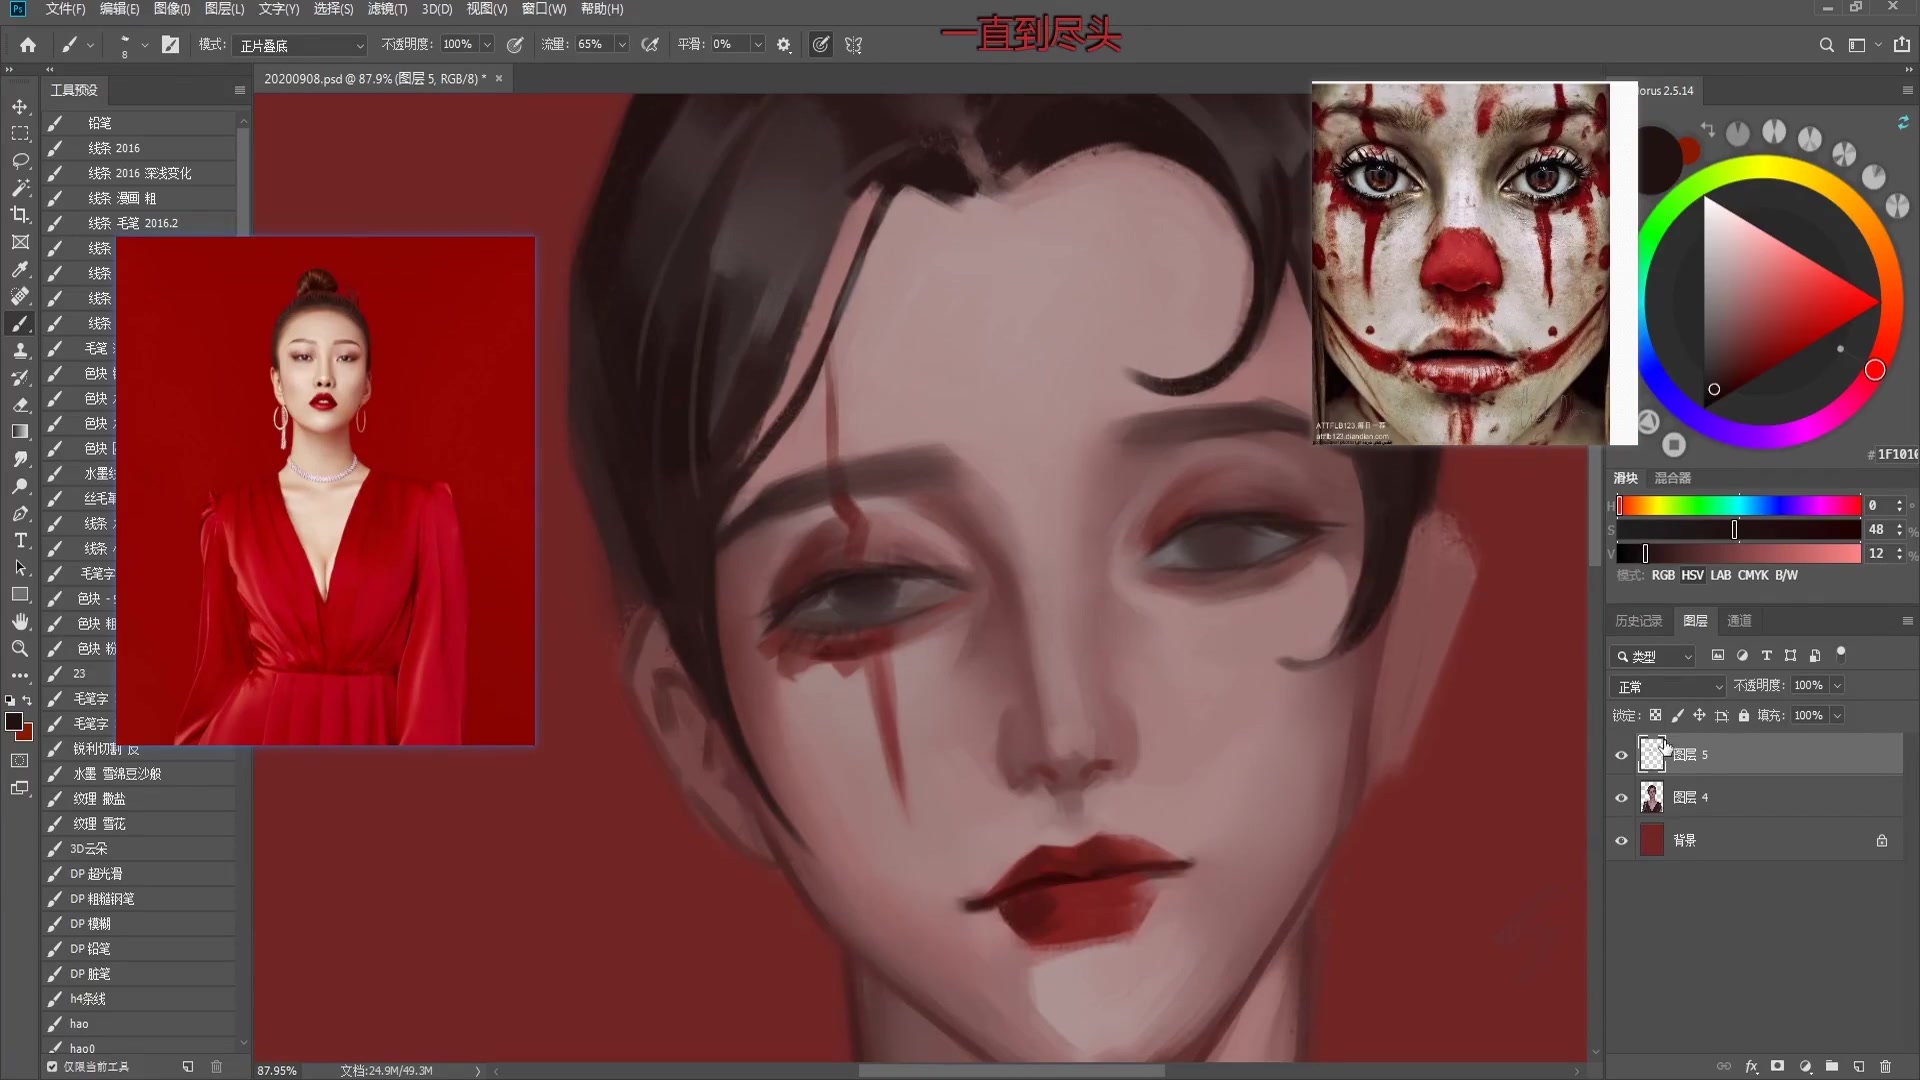Switch color mode to LAB
Image resolution: width=1920 pixels, height=1080 pixels.
1720,575
